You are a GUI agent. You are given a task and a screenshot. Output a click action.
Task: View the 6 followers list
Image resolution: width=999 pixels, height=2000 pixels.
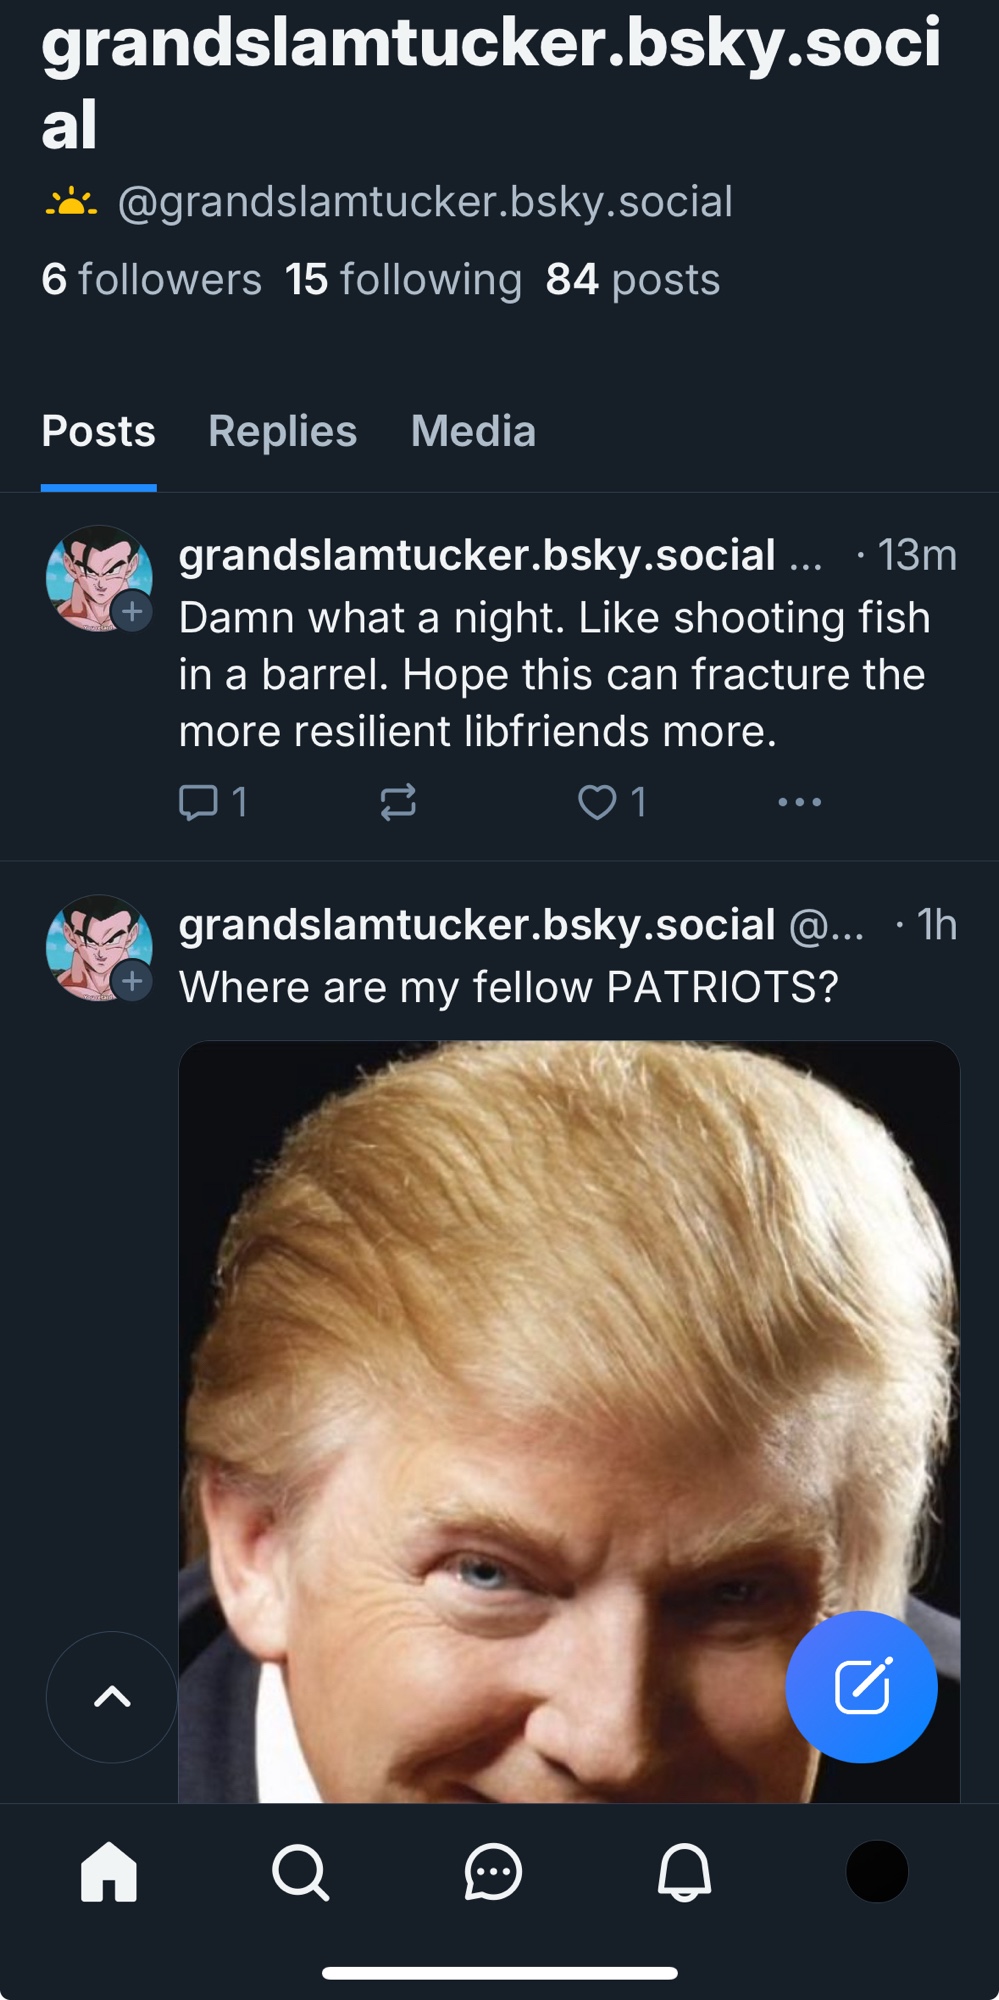click(151, 280)
